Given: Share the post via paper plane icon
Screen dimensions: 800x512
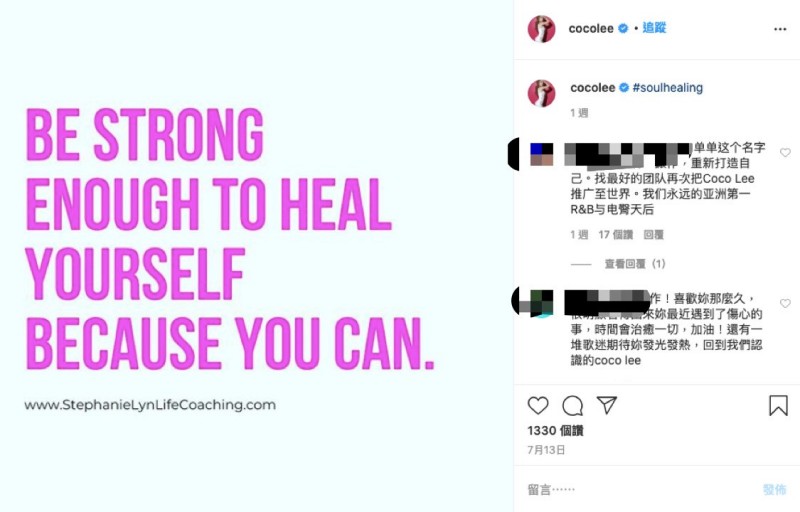Looking at the screenshot, I should click(x=607, y=405).
